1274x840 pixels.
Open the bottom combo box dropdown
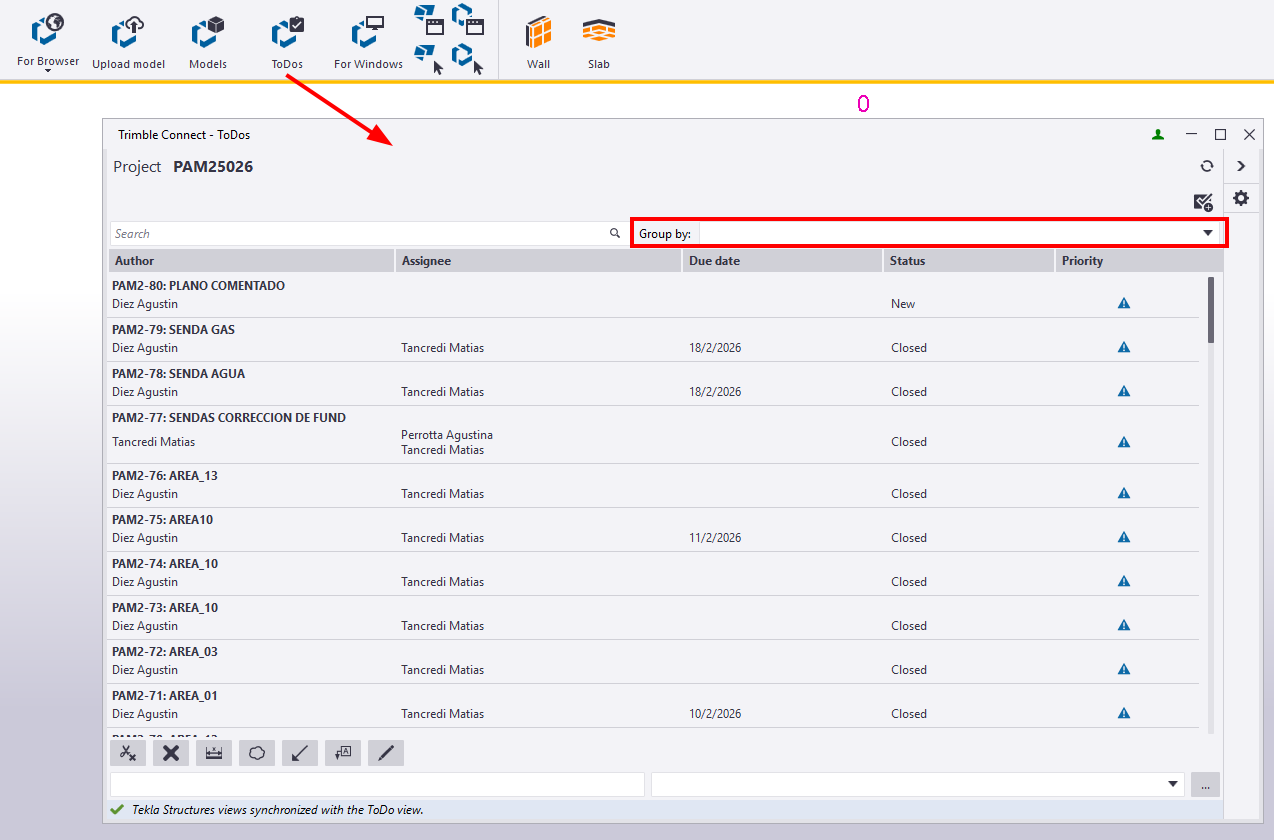1174,785
